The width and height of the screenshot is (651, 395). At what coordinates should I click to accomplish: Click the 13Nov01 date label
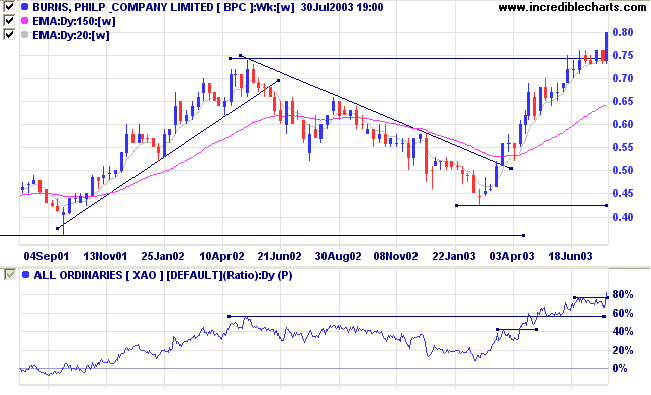(105, 256)
